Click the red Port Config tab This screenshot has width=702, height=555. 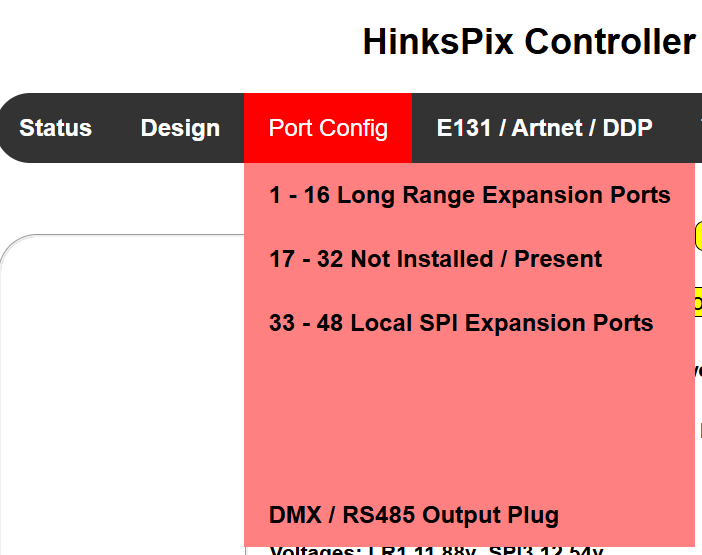(x=328, y=128)
